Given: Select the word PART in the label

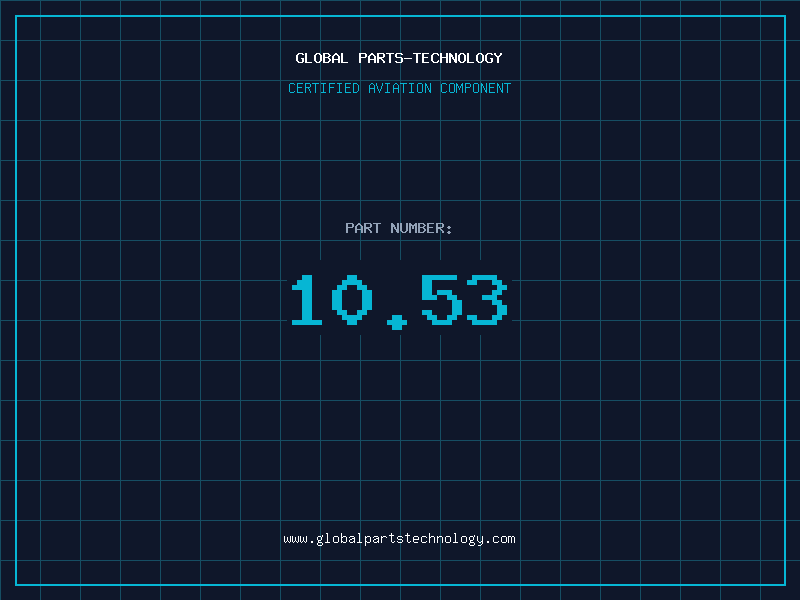Looking at the screenshot, I should click(x=363, y=228).
